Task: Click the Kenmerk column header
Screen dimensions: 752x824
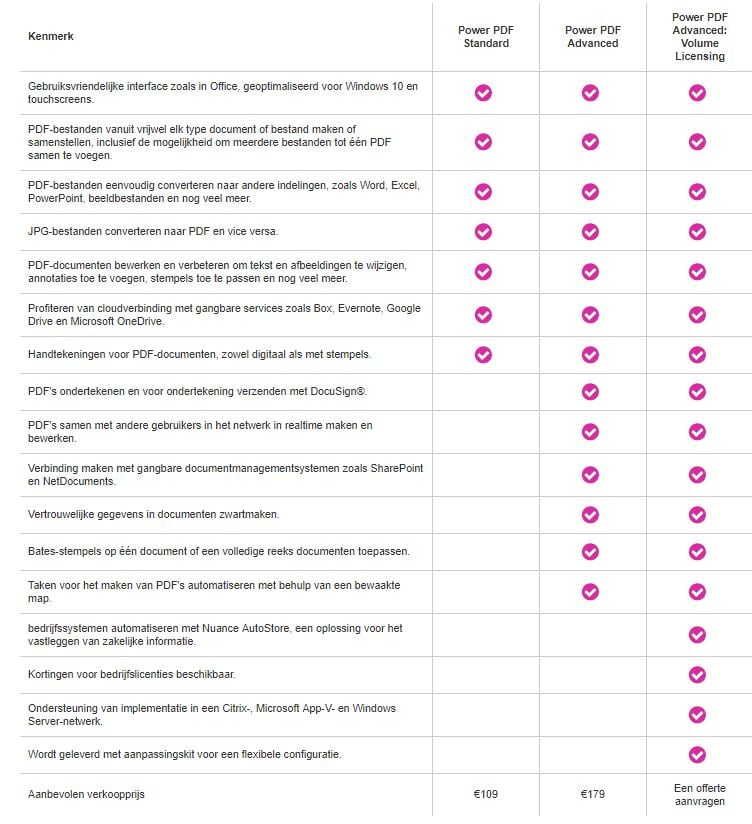Action: coord(51,37)
